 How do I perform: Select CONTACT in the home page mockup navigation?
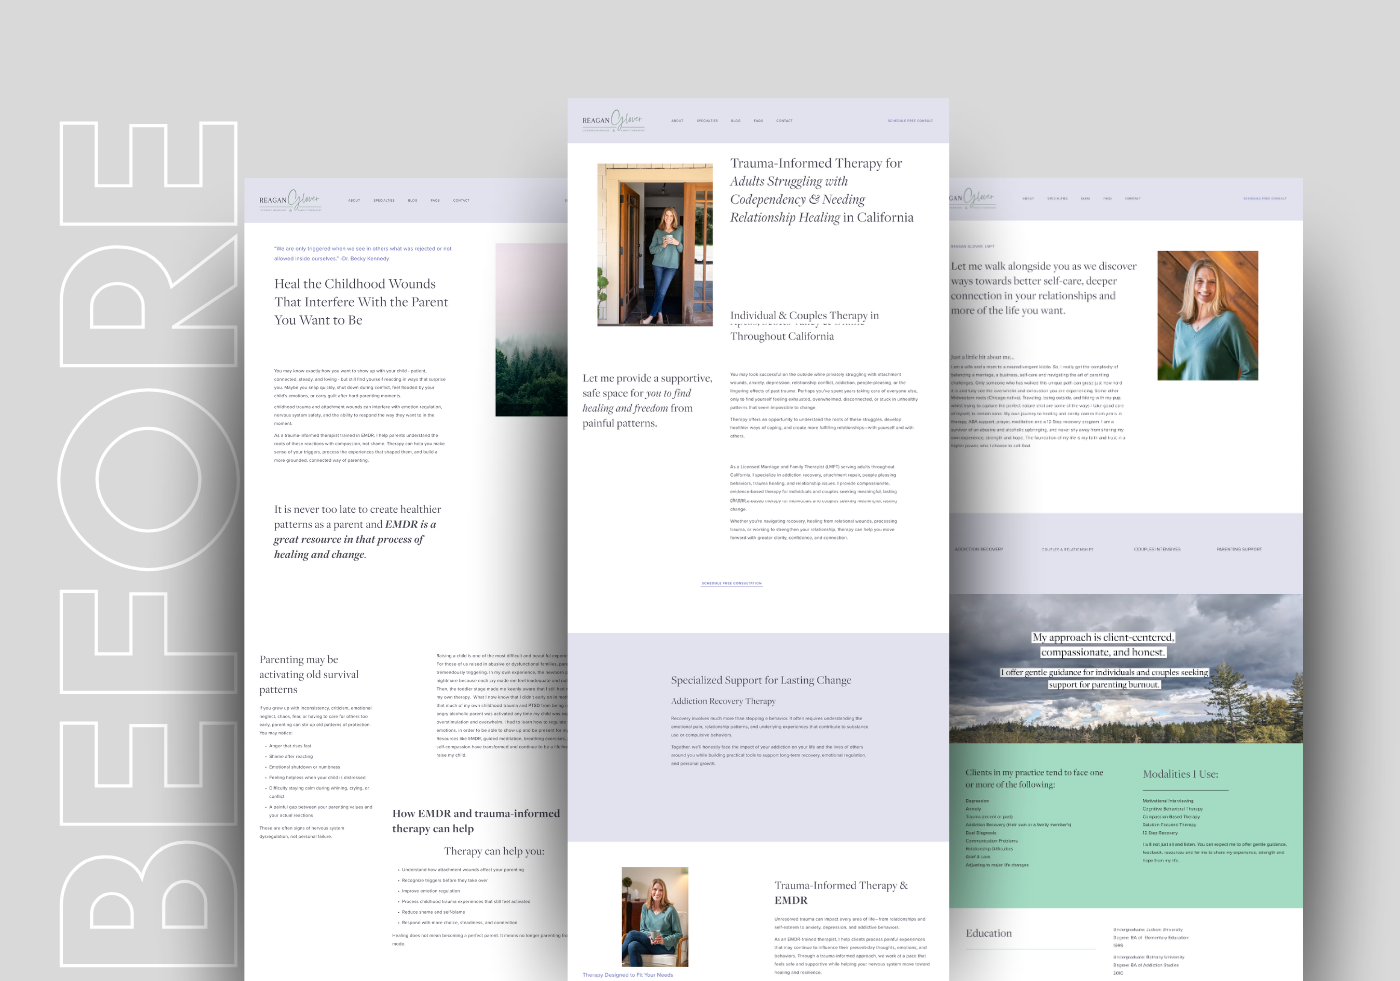(784, 121)
